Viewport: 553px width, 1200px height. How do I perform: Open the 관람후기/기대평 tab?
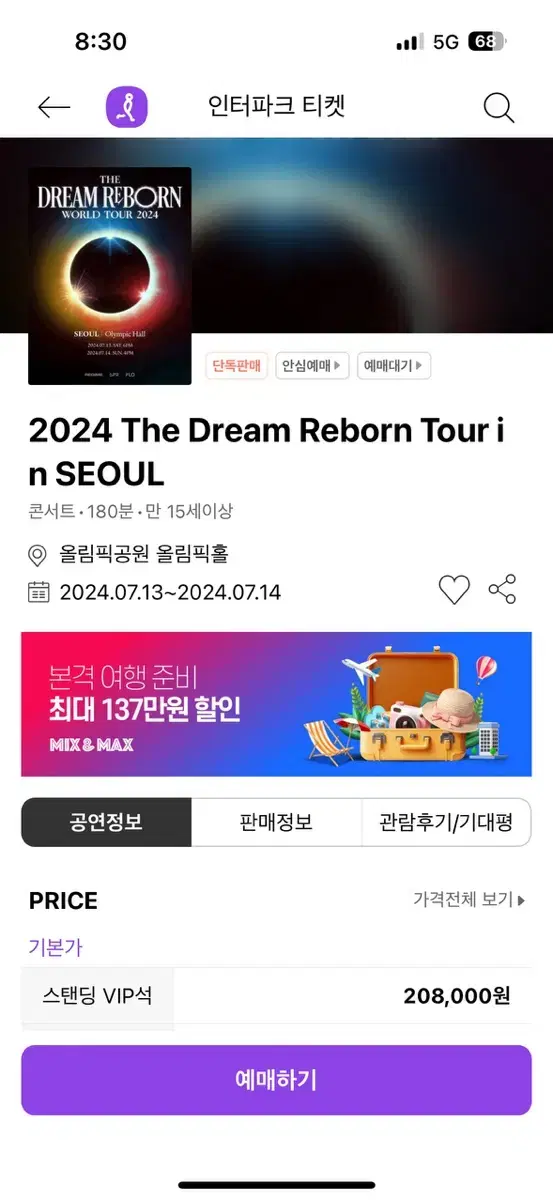(x=446, y=822)
